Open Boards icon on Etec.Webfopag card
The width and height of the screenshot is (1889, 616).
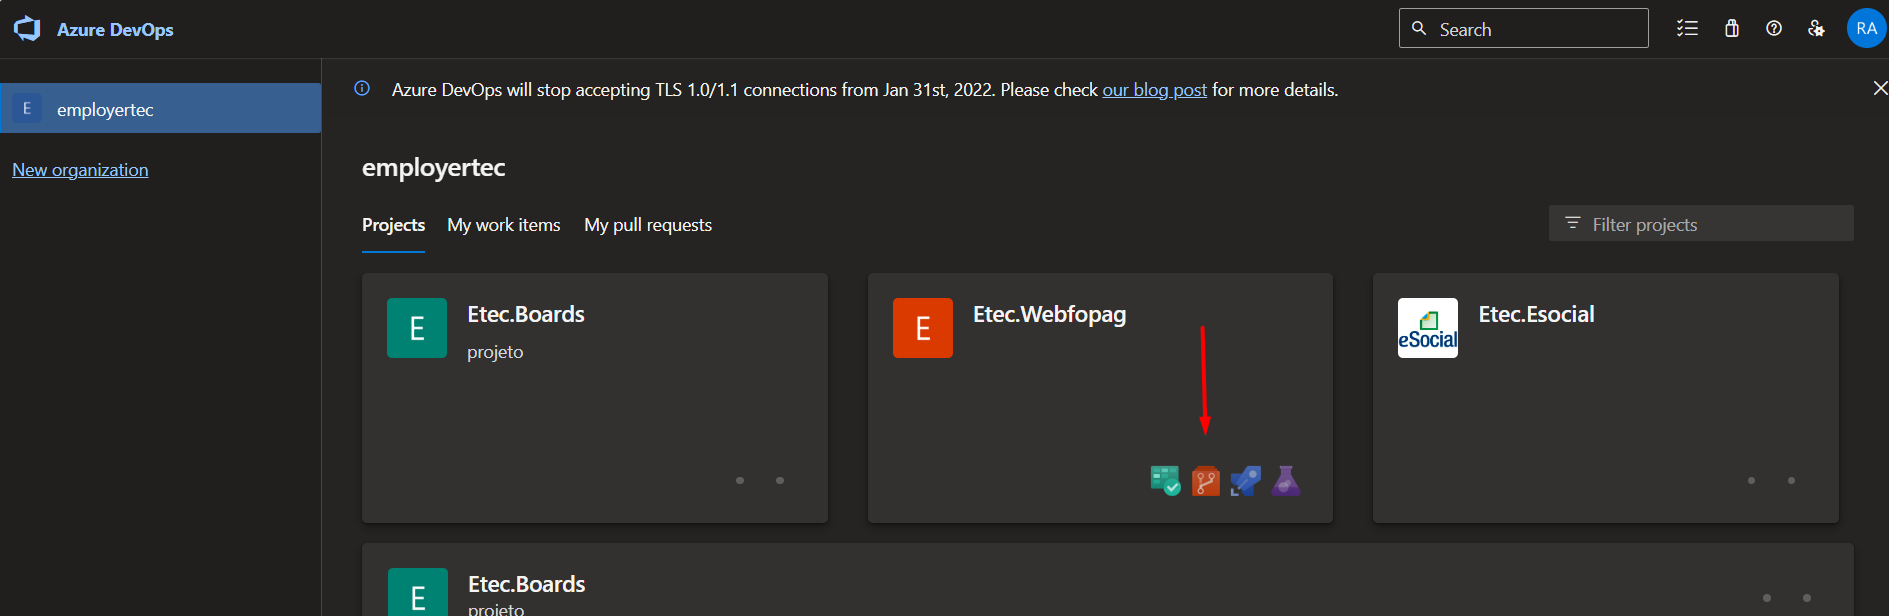1165,481
